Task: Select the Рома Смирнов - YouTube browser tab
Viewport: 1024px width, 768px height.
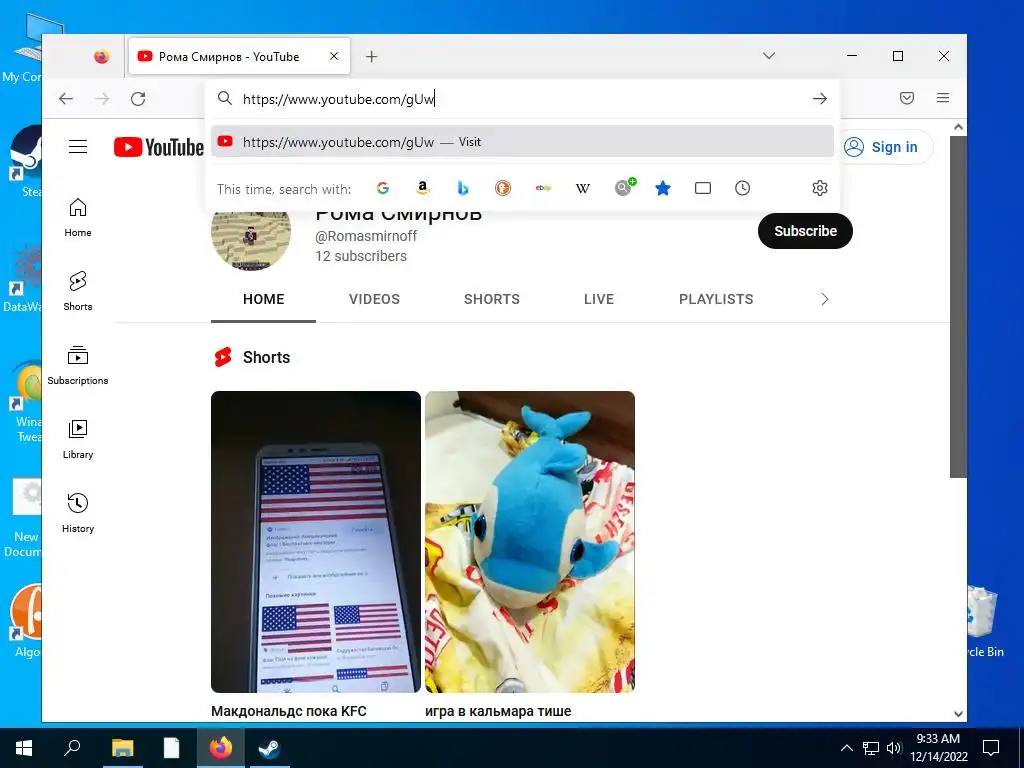Action: [x=239, y=57]
